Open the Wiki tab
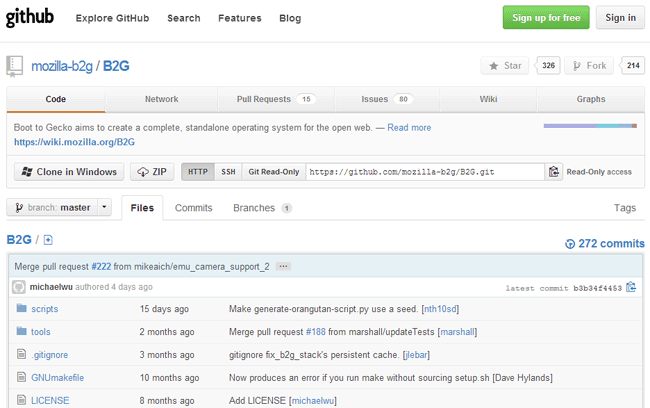Image resolution: width=650 pixels, height=408 pixels. (x=488, y=99)
